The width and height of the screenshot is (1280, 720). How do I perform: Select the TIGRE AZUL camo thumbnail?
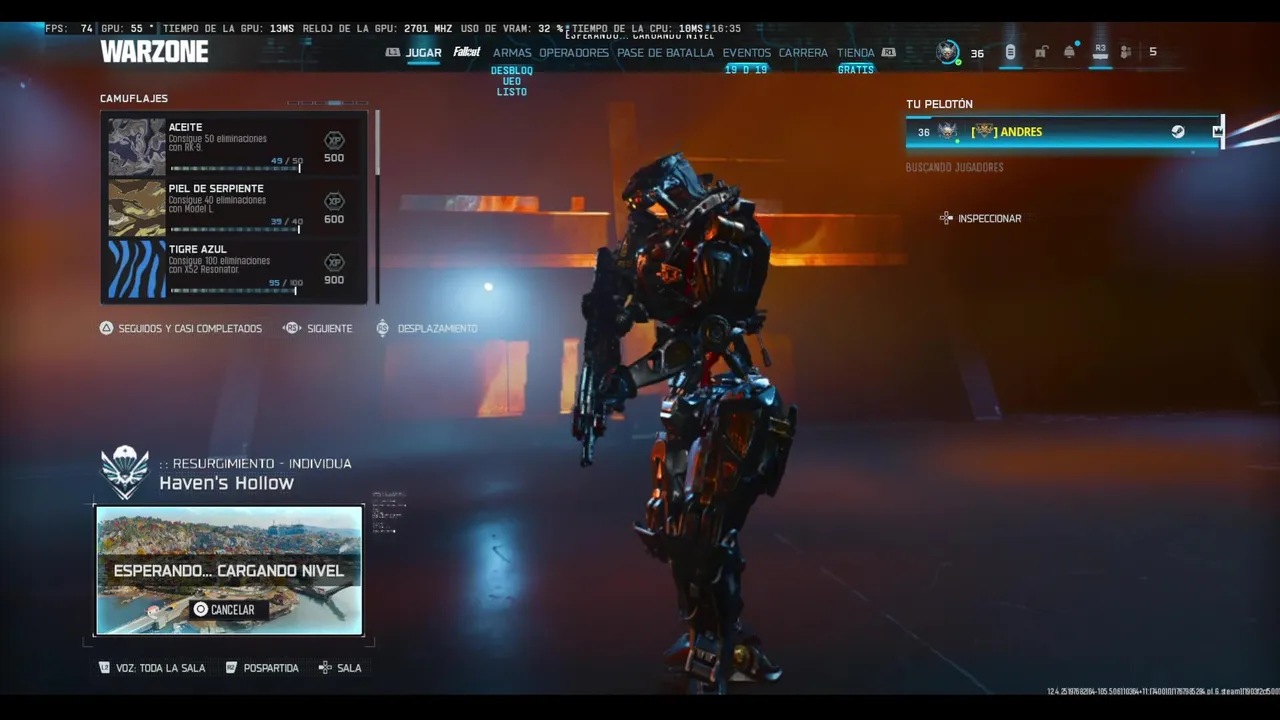(x=137, y=269)
